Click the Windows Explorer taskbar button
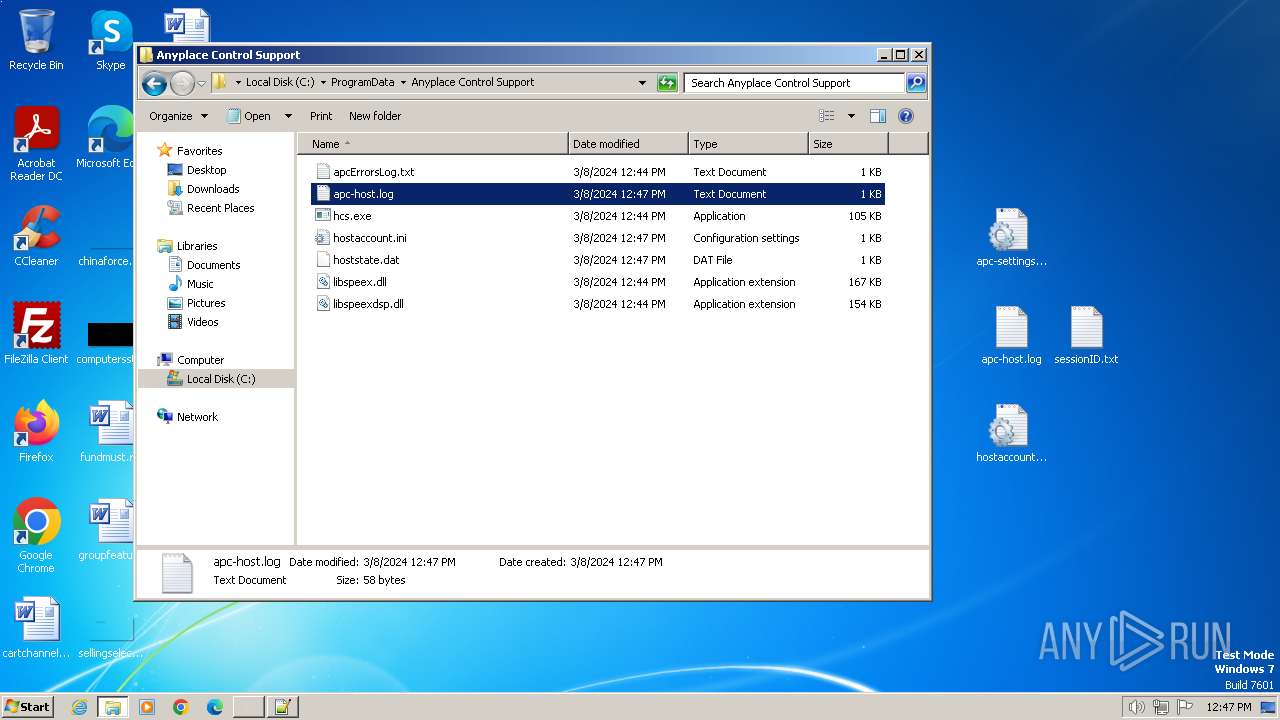This screenshot has width=1280, height=720. point(112,707)
